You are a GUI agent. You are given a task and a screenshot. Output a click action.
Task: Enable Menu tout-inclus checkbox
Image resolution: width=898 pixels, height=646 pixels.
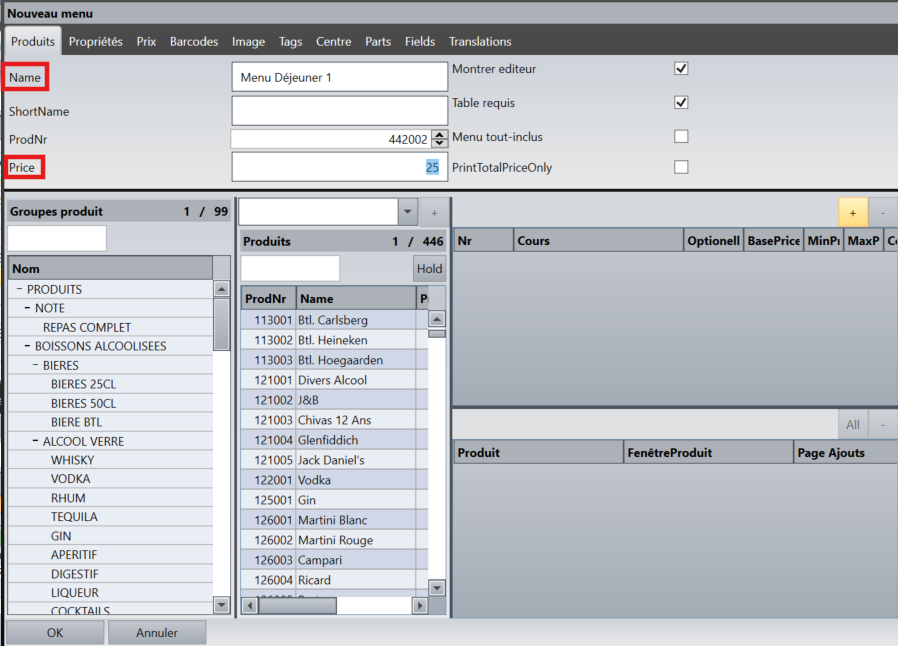click(x=681, y=136)
